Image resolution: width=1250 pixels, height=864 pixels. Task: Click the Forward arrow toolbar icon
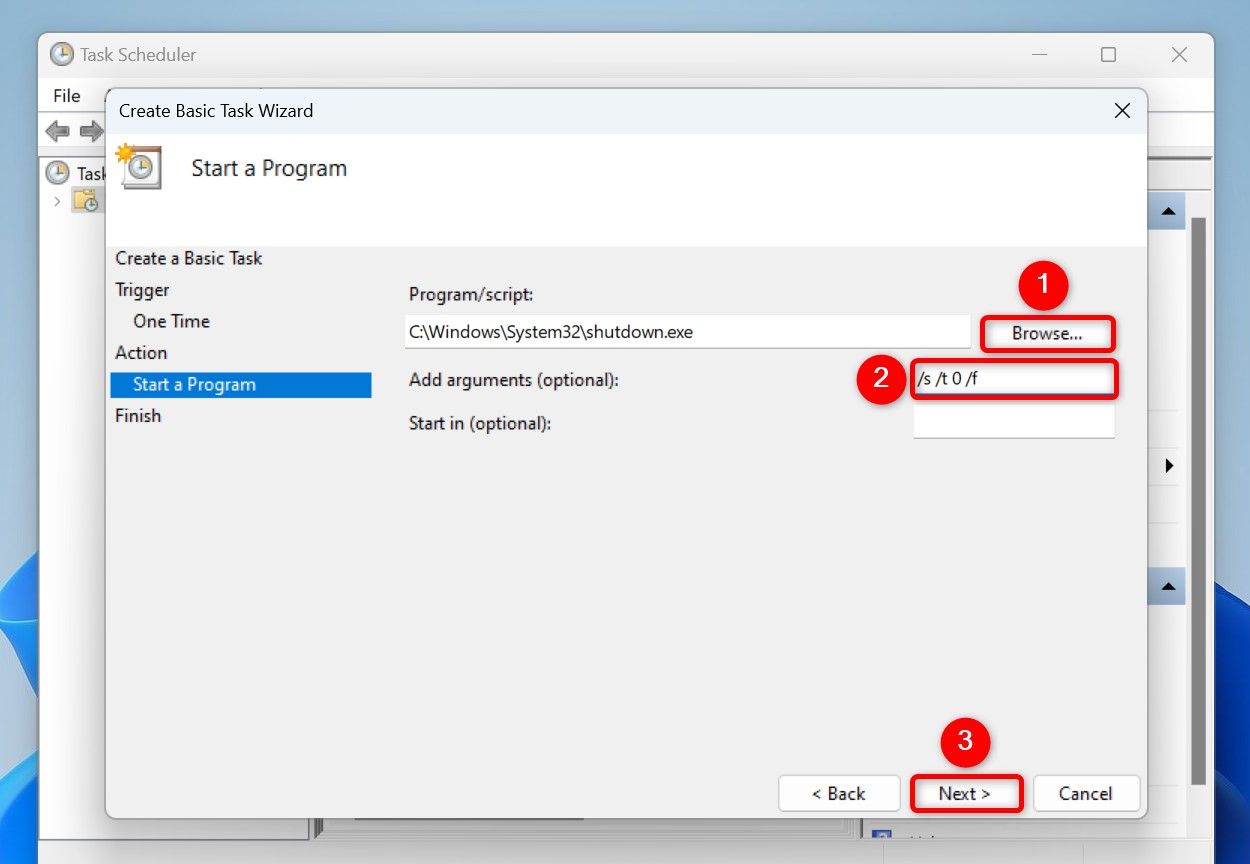click(92, 131)
